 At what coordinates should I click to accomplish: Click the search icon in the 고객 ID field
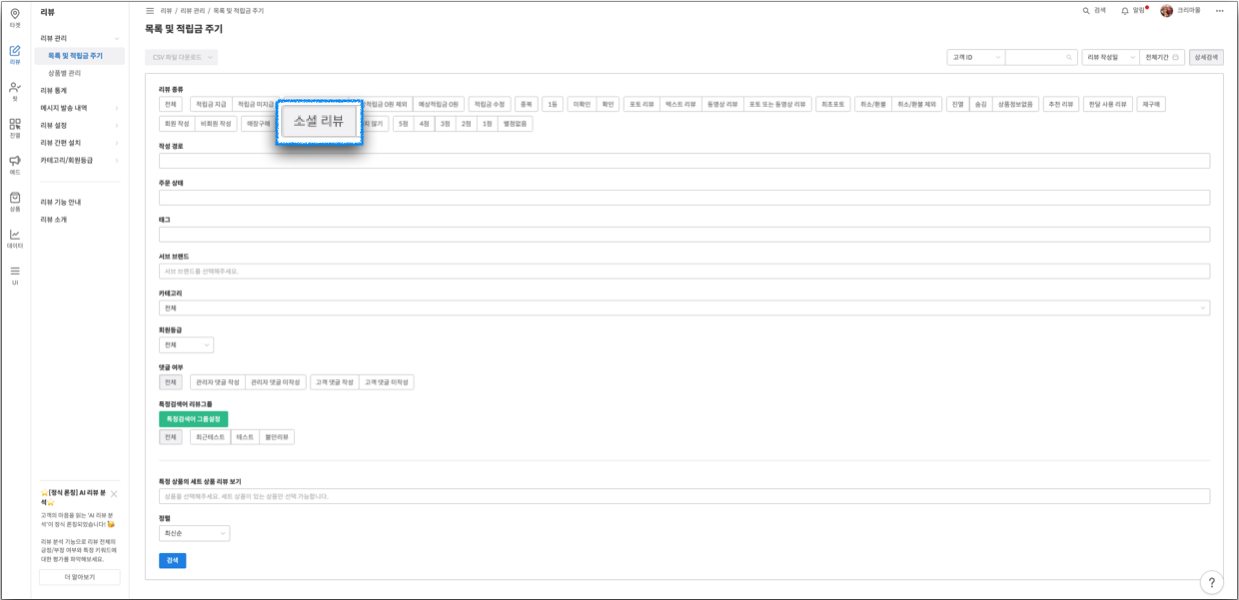[1069, 57]
